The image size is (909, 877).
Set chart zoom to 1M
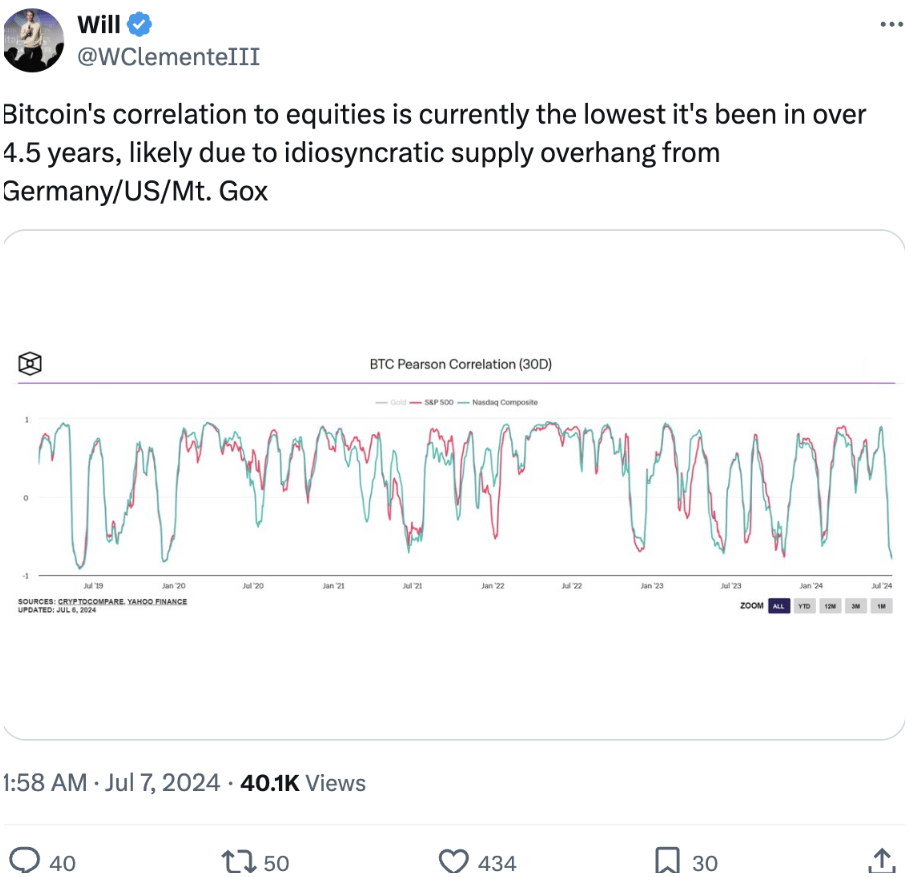(882, 606)
